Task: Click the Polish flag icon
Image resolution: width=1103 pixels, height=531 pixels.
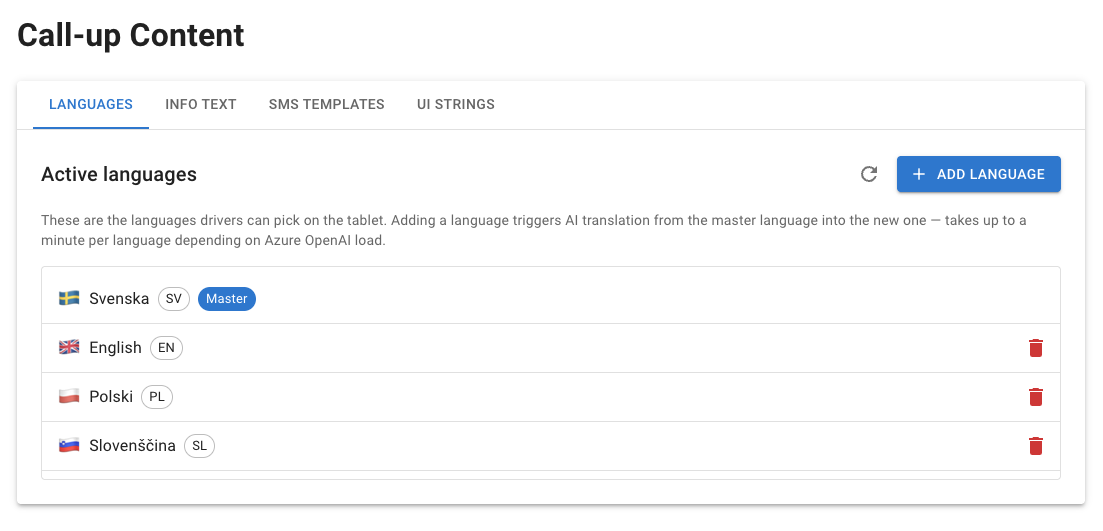Action: 69,397
